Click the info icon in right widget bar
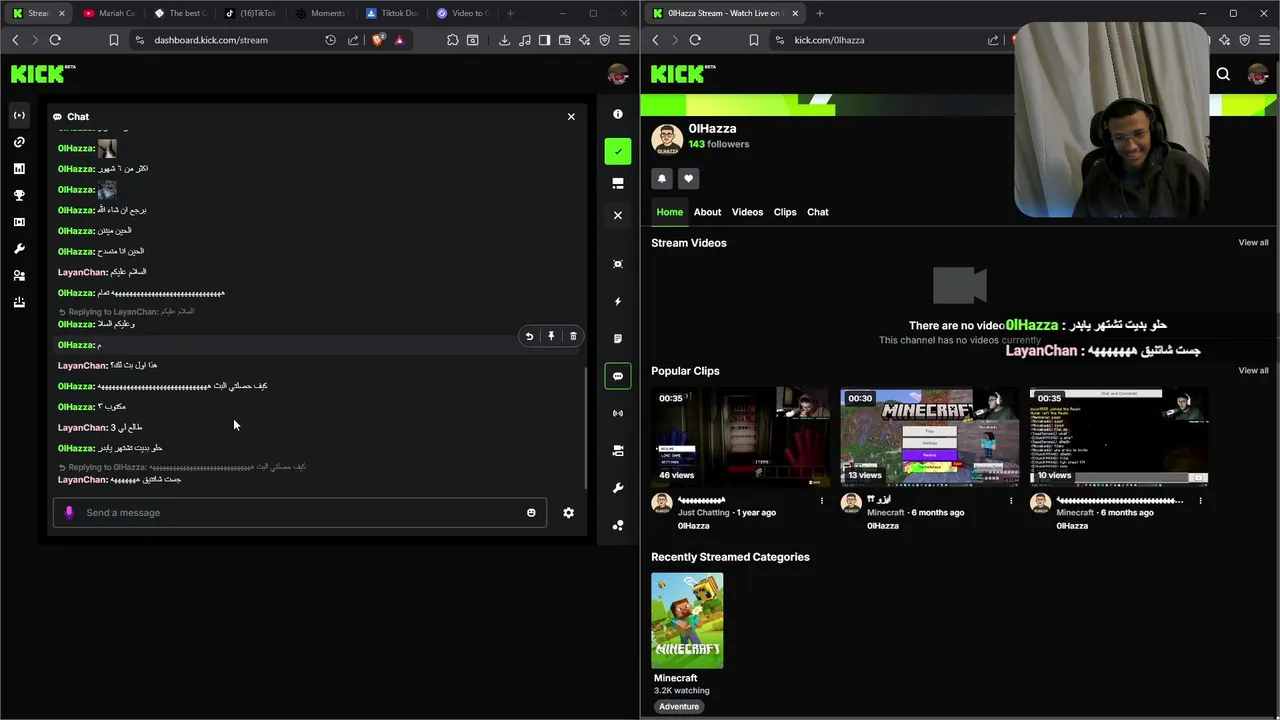 (618, 114)
